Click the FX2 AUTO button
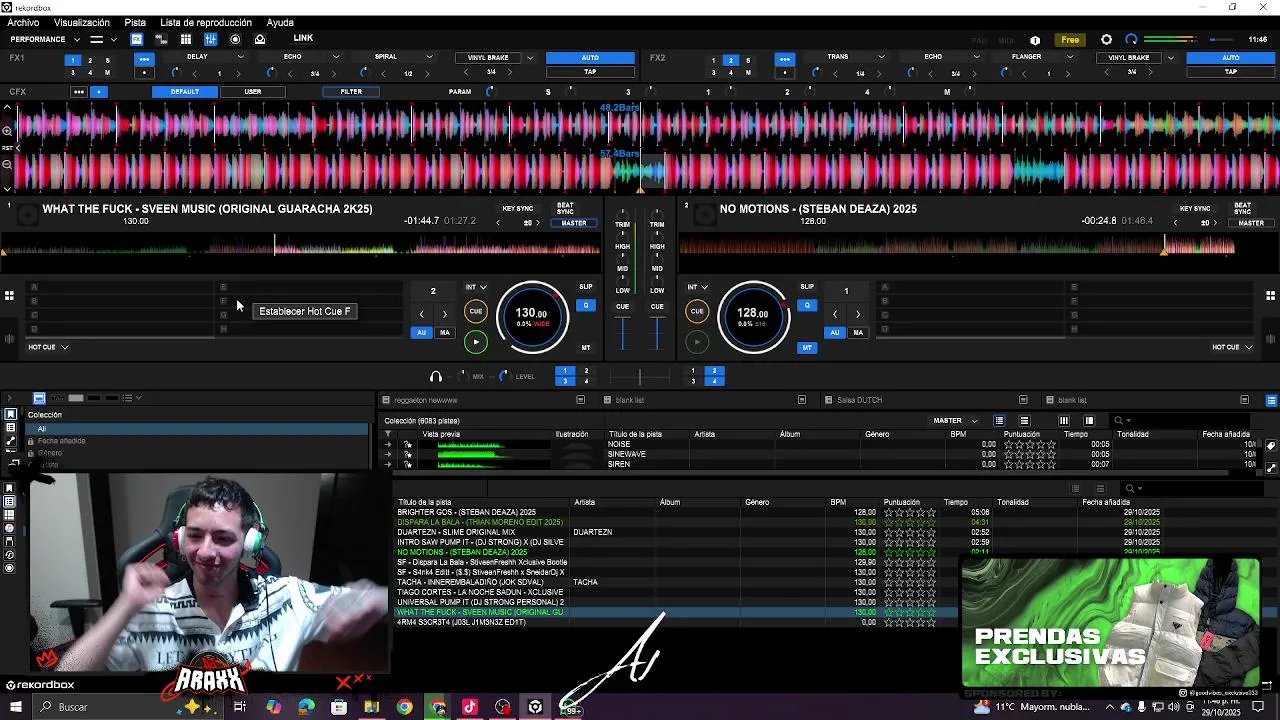 (1231, 58)
